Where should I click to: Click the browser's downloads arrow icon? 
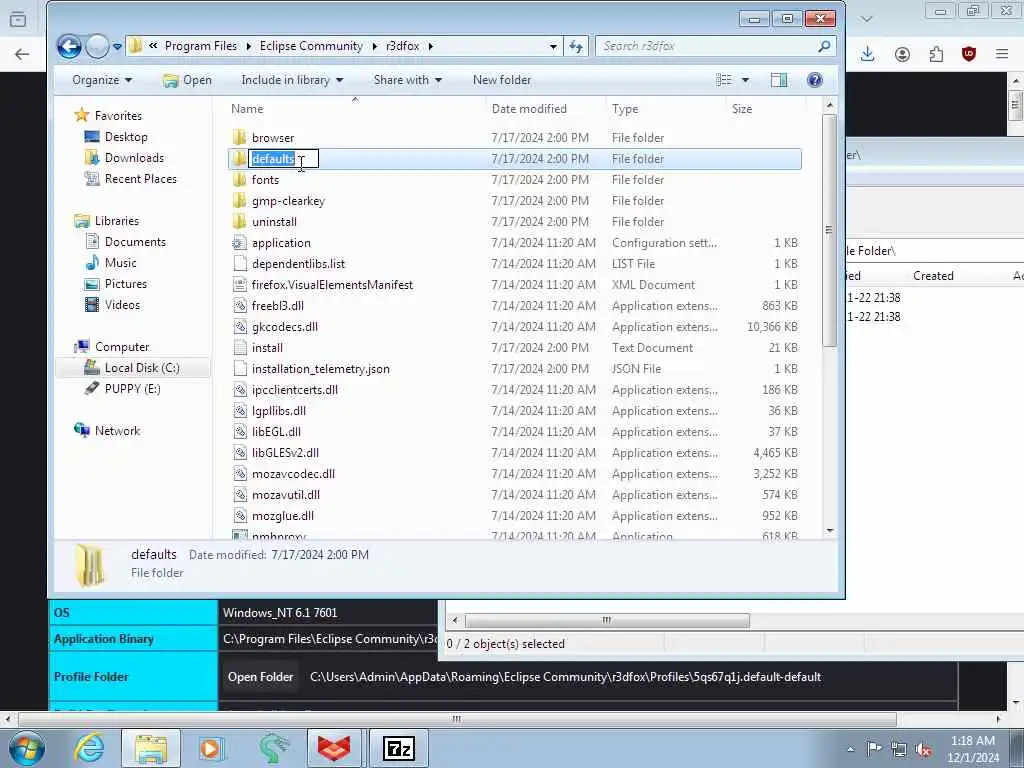point(867,54)
